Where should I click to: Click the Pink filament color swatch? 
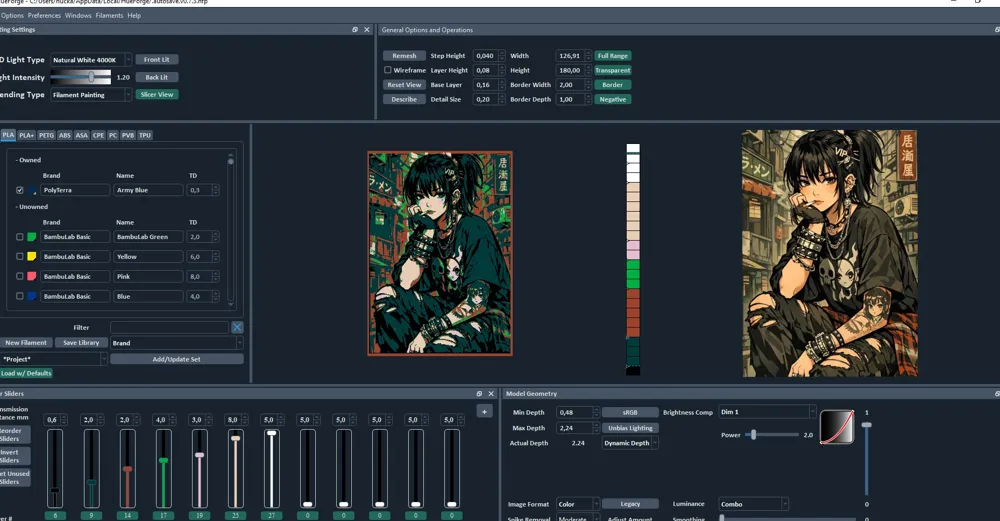click(31, 276)
